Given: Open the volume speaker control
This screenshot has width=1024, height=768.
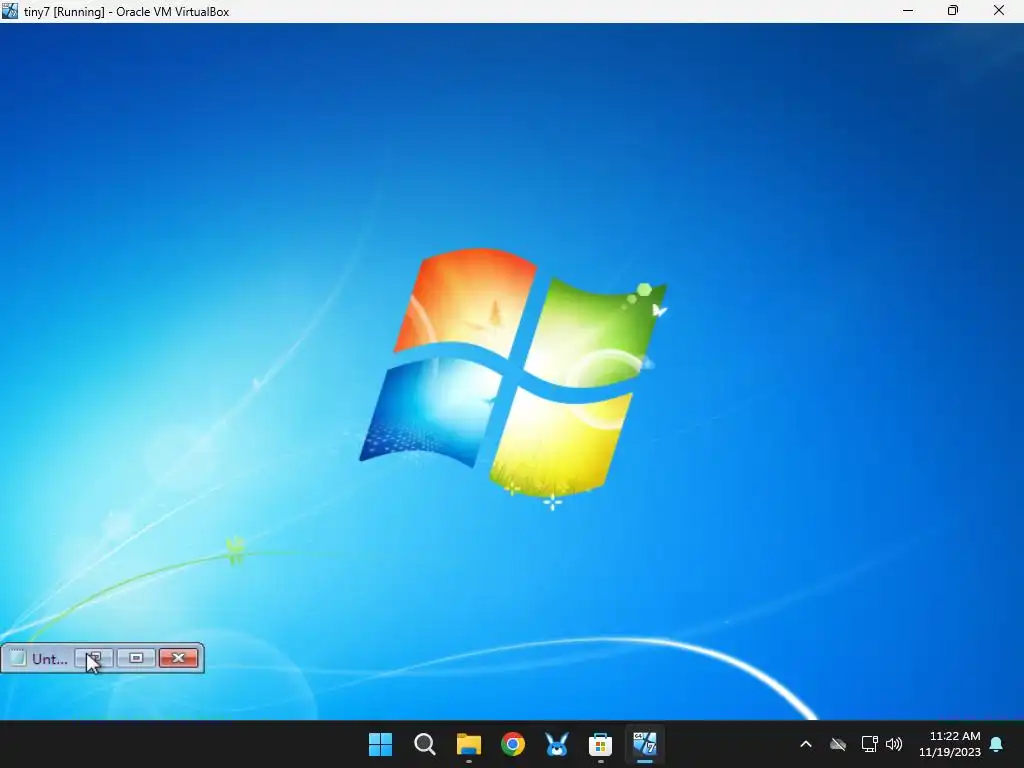Looking at the screenshot, I should 894,744.
